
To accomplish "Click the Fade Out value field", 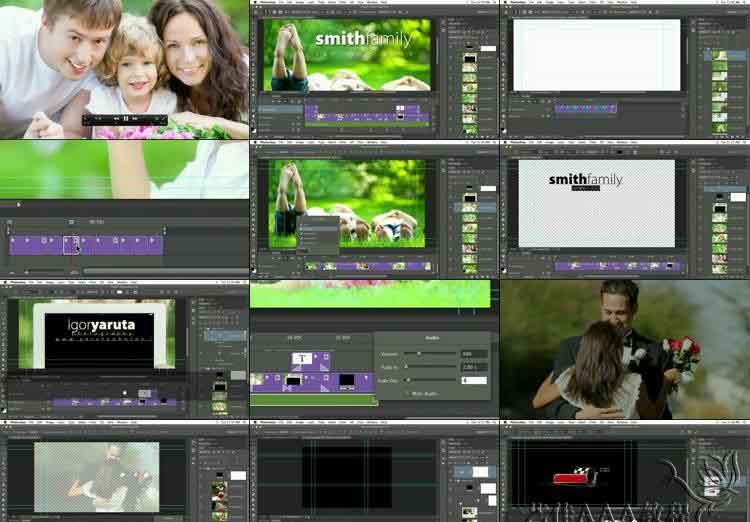I will 473,380.
